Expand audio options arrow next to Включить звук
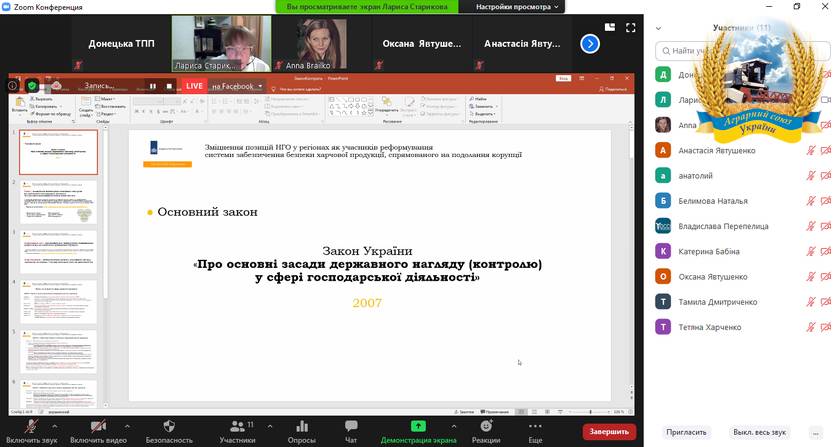This screenshot has width=840, height=447. pyautogui.click(x=54, y=427)
